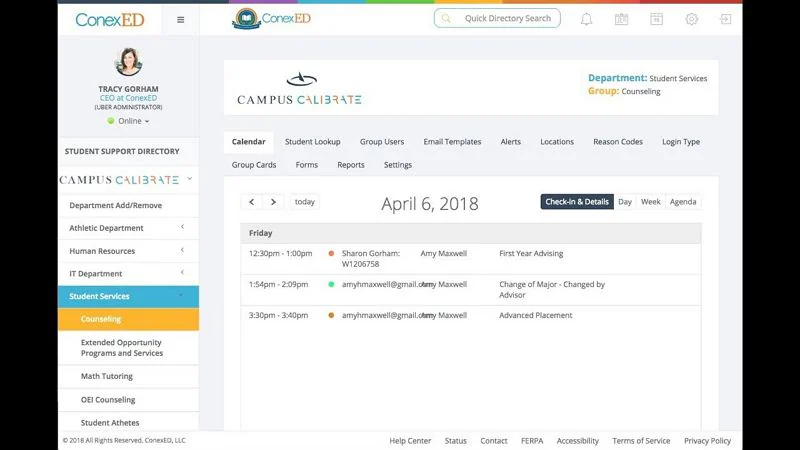Open the Online status dropdown
The width and height of the screenshot is (800, 450).
[x=129, y=121]
